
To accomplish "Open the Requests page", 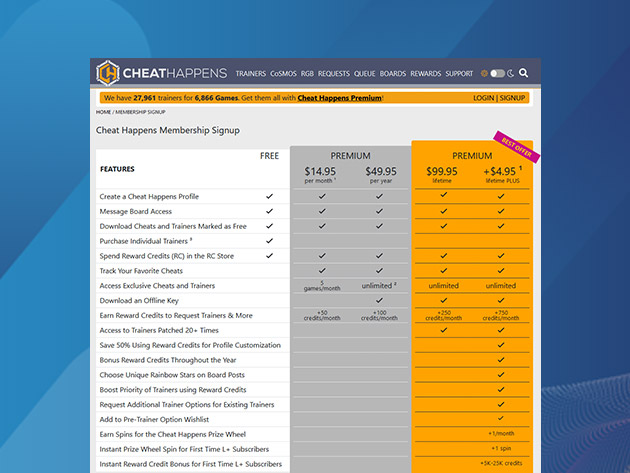I will [x=334, y=74].
